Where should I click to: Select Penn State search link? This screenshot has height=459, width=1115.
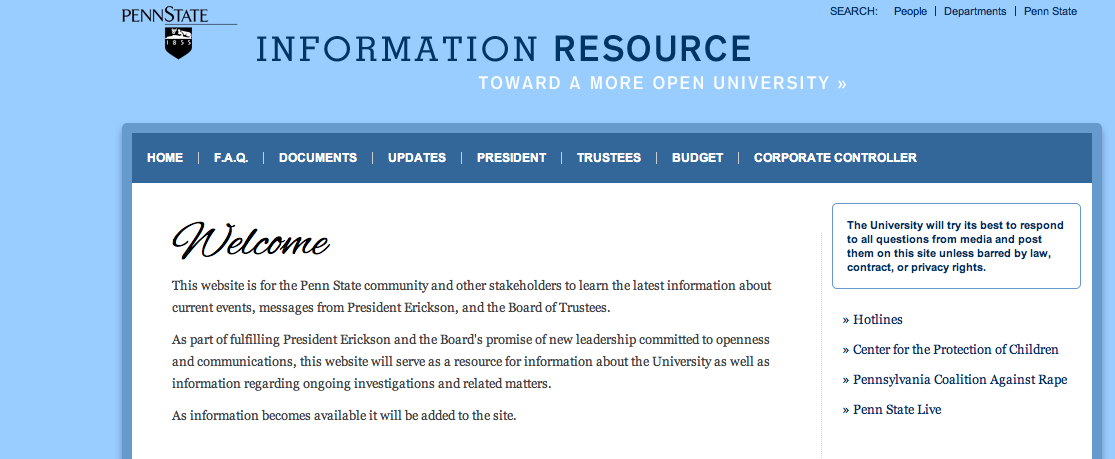pyautogui.click(x=1050, y=12)
